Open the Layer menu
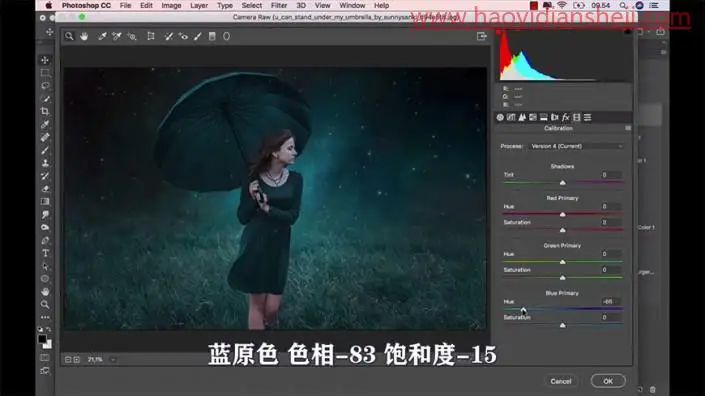Image resolution: width=705 pixels, height=396 pixels. click(199, 5)
